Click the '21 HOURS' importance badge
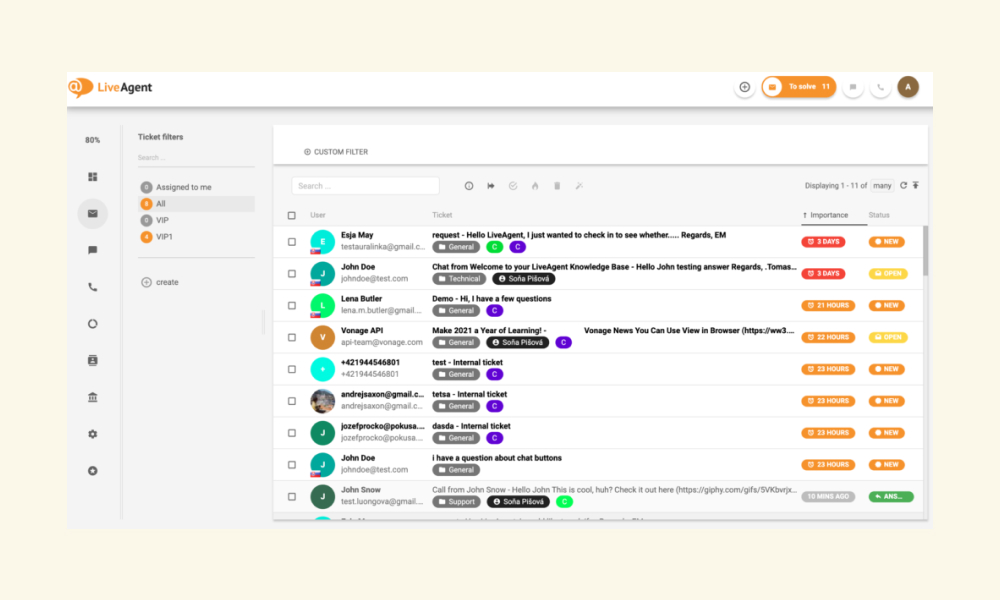1000x600 pixels. click(x=828, y=305)
